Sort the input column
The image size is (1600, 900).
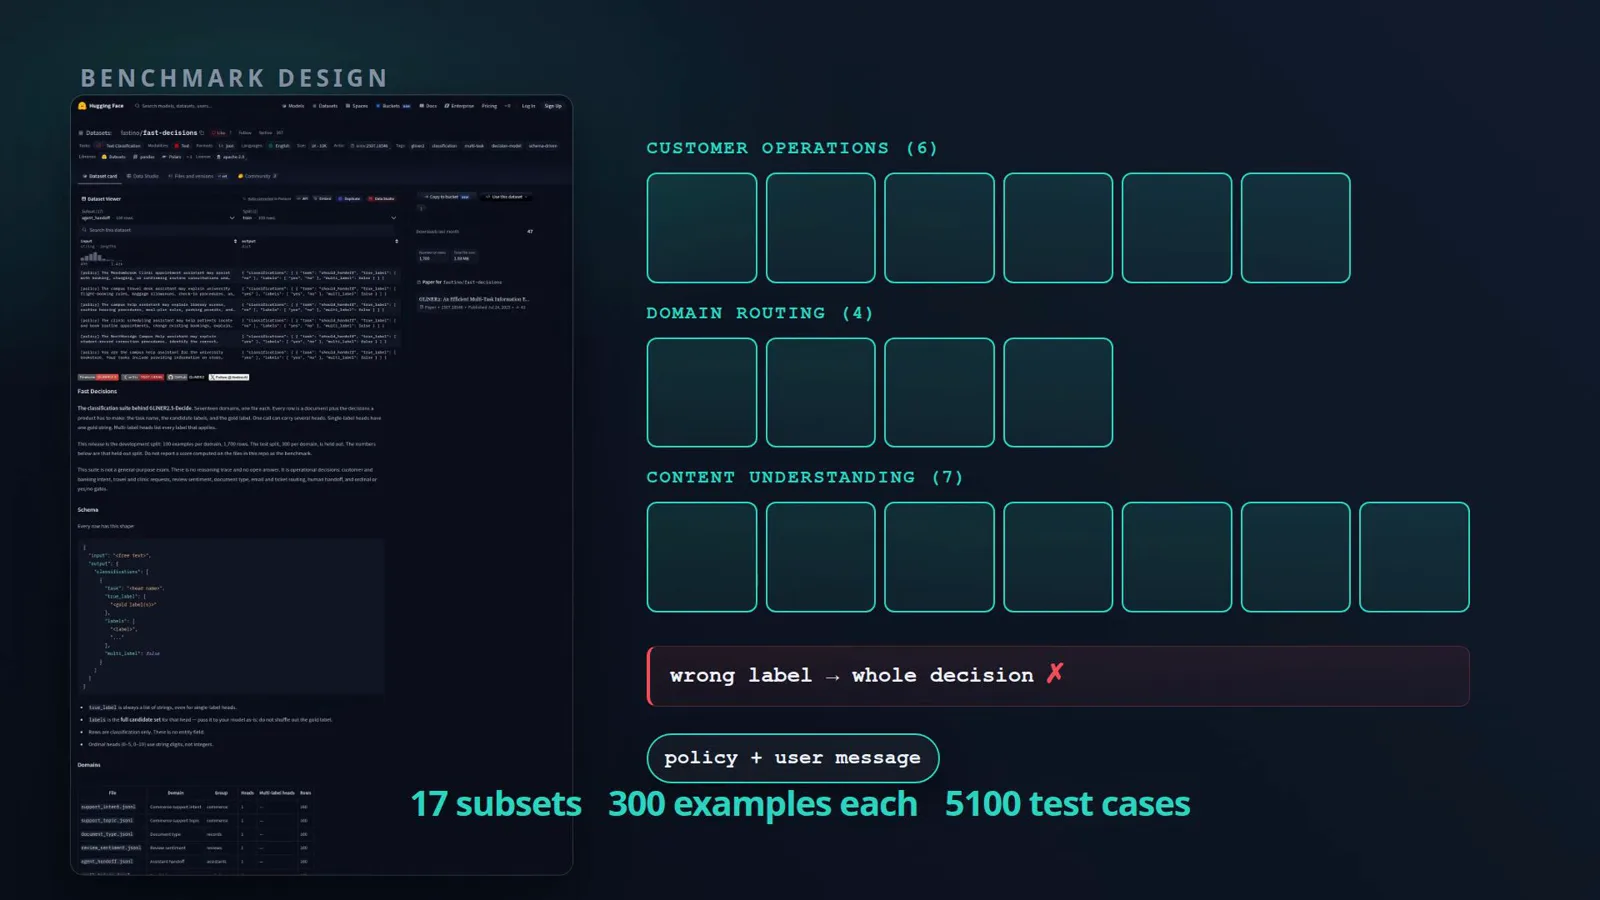235,241
